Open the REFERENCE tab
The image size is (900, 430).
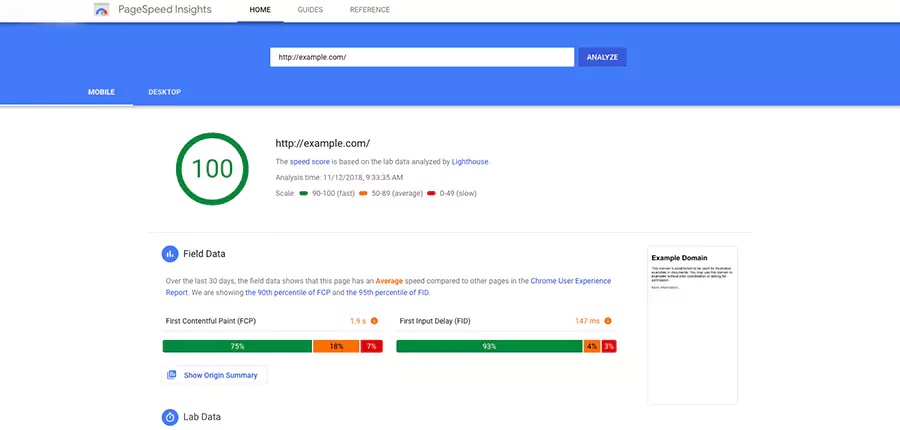tap(370, 10)
